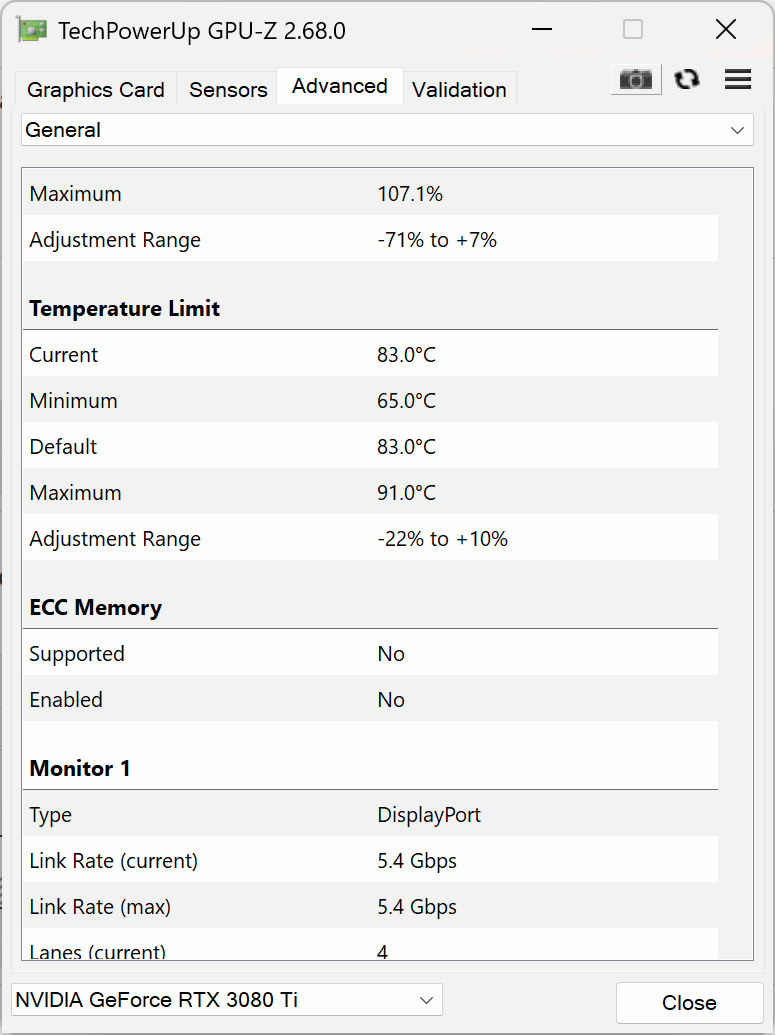
Task: Open the hamburger menu icon
Action: click(738, 80)
